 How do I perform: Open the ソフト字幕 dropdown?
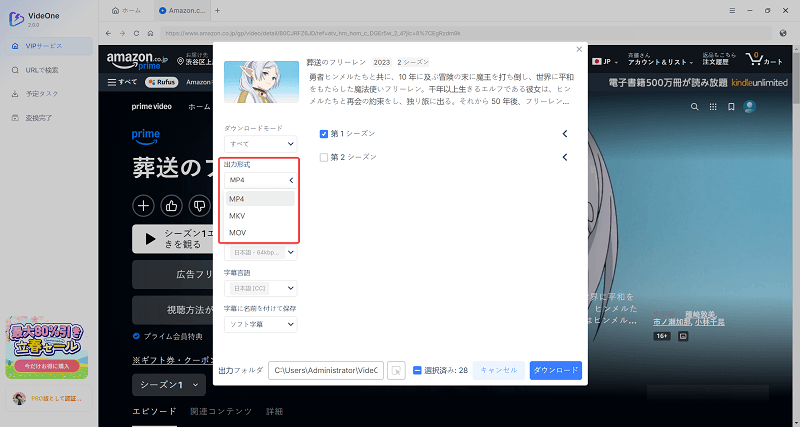(x=261, y=324)
